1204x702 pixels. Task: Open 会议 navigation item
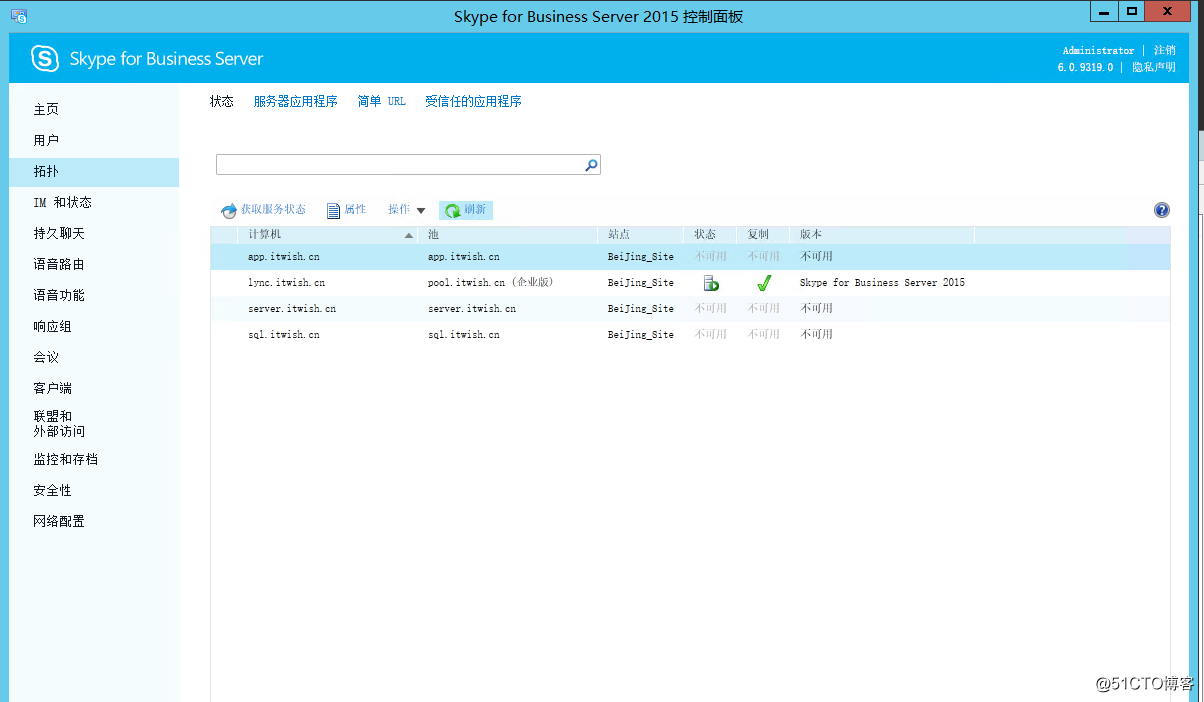(x=94, y=358)
